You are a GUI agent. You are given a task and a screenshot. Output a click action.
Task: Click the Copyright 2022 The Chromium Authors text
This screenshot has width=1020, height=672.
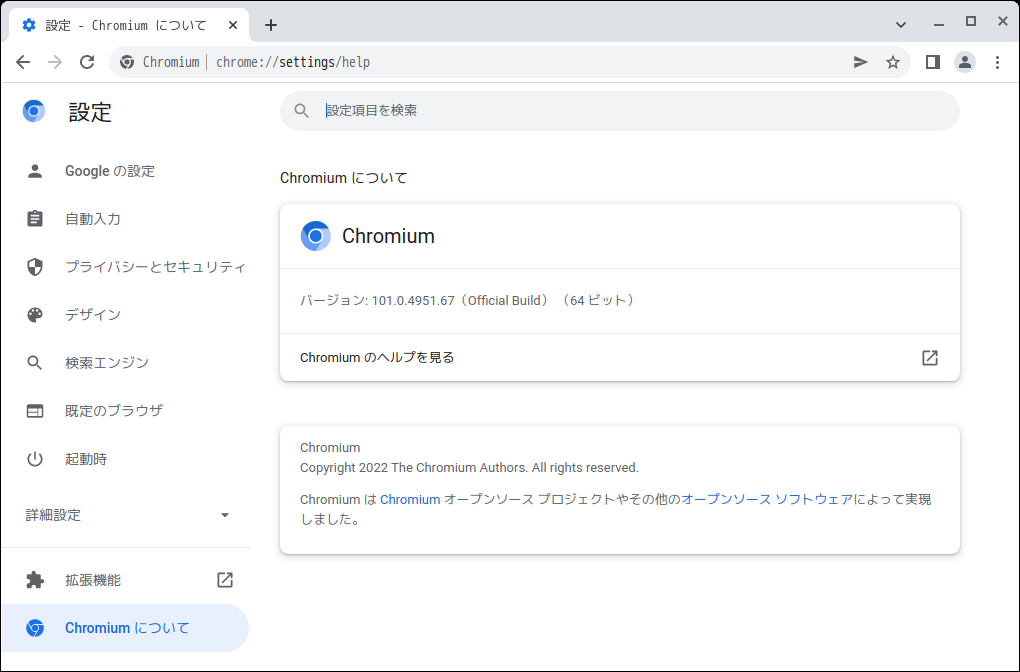[469, 468]
